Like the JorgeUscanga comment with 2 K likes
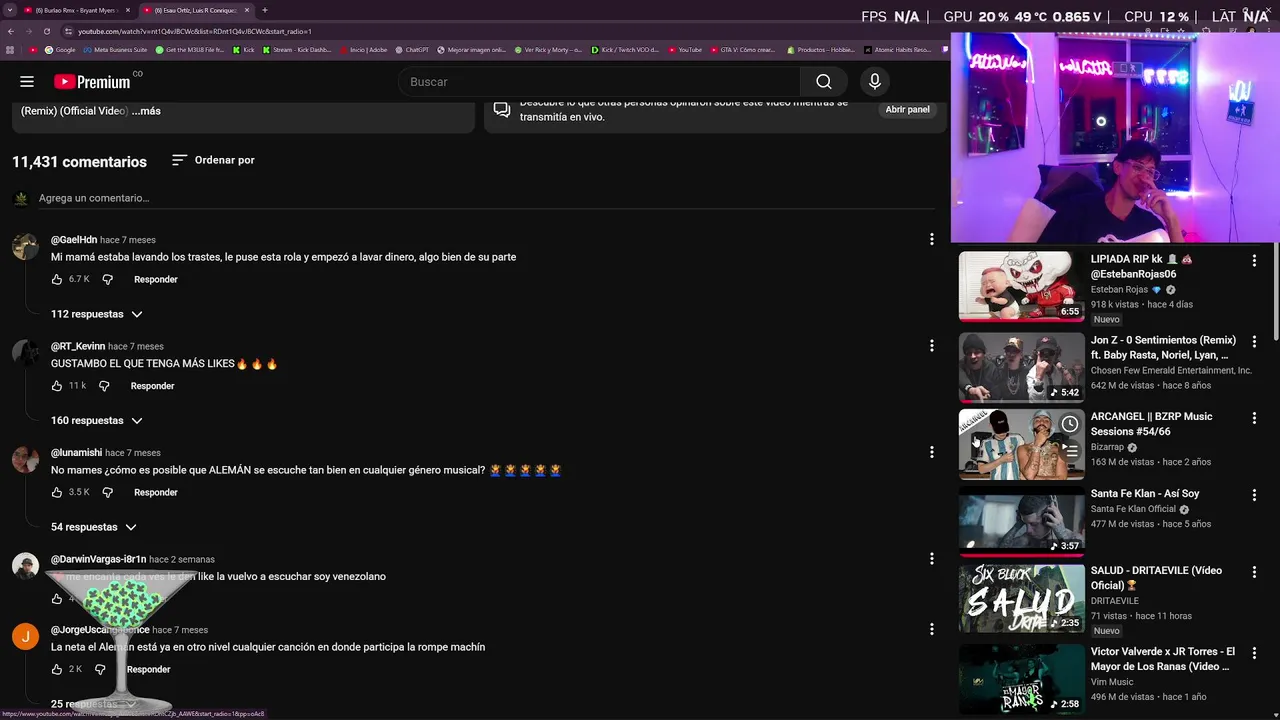The width and height of the screenshot is (1280, 720). (57, 669)
